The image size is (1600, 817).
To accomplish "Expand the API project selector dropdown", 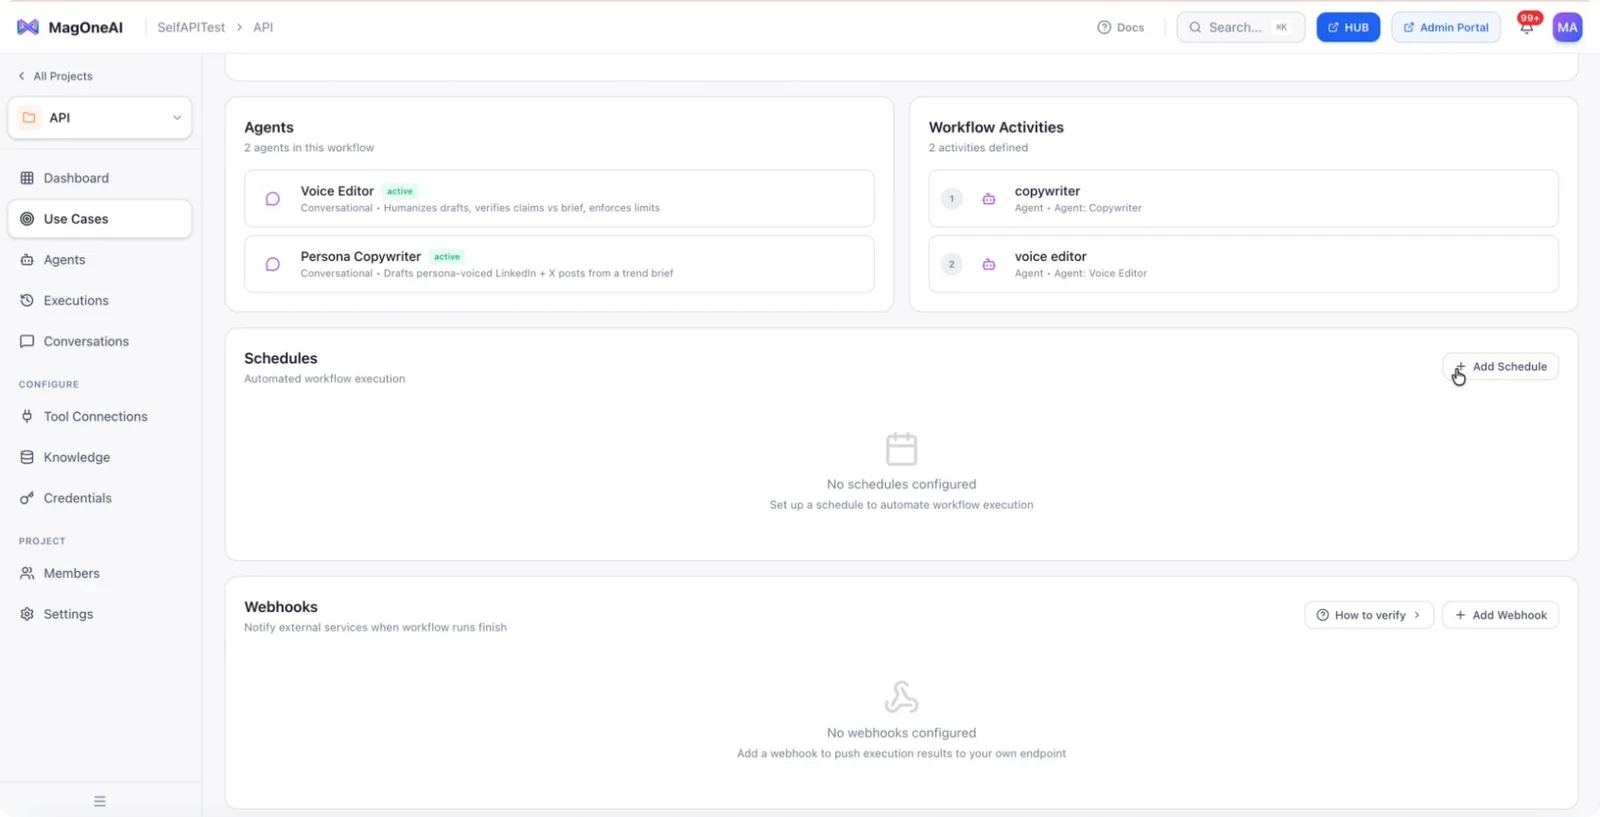I will (177, 118).
